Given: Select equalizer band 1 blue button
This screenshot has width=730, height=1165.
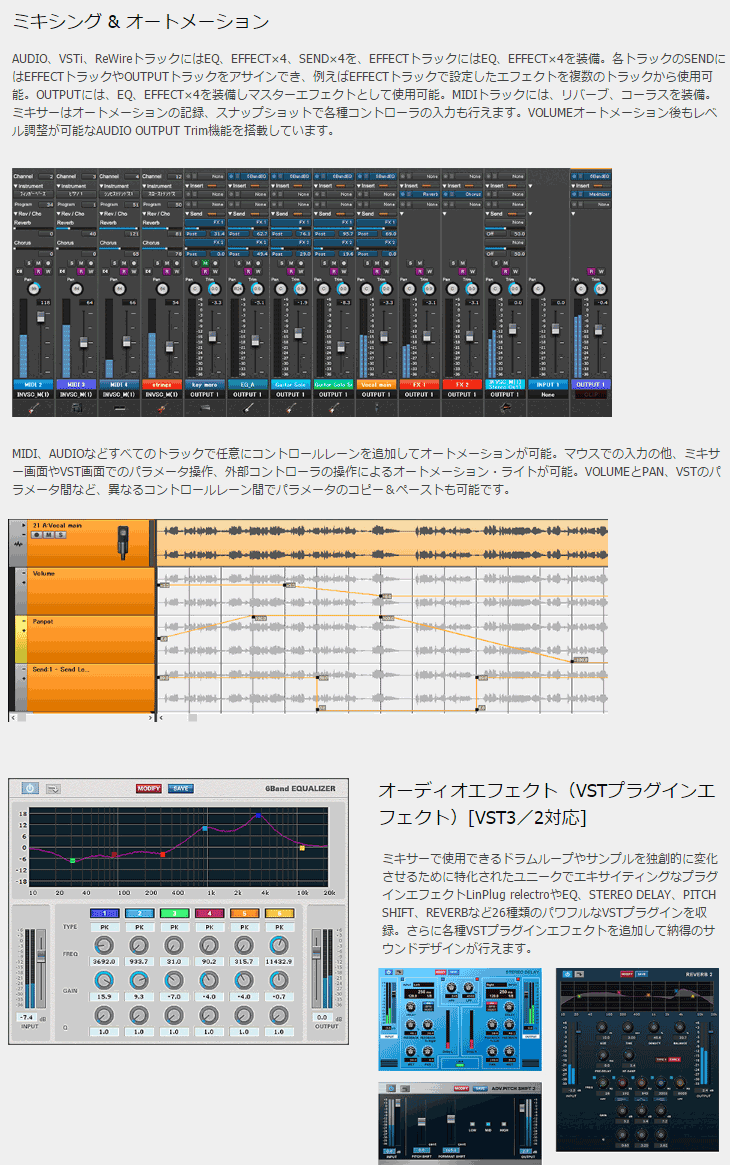Looking at the screenshot, I should click(x=105, y=912).
